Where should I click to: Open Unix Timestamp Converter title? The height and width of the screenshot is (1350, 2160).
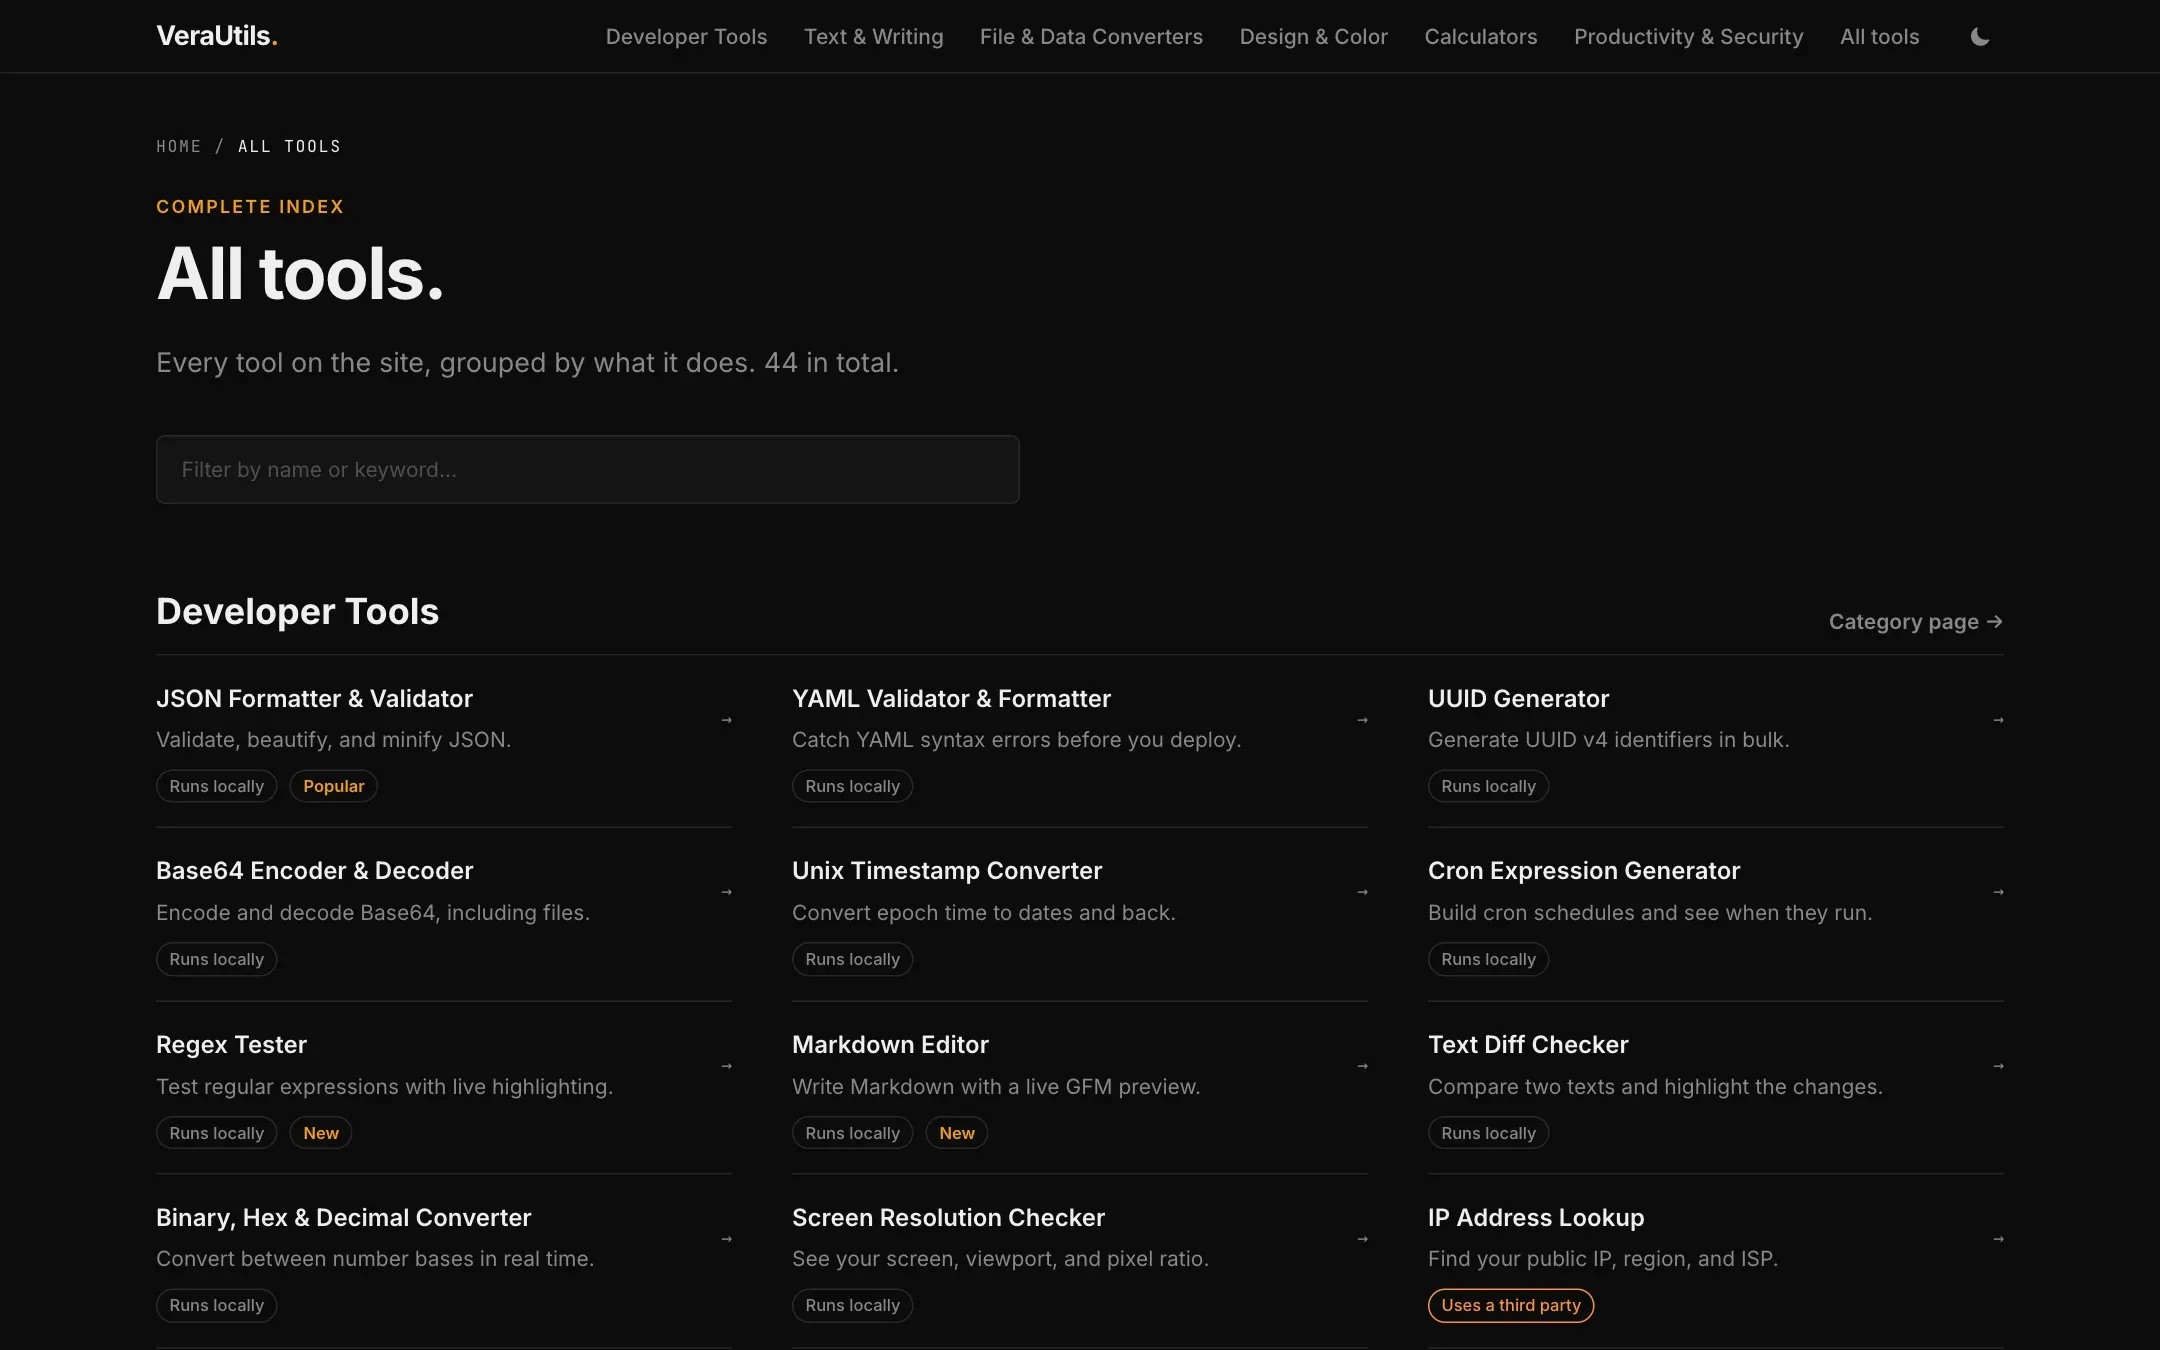click(947, 871)
